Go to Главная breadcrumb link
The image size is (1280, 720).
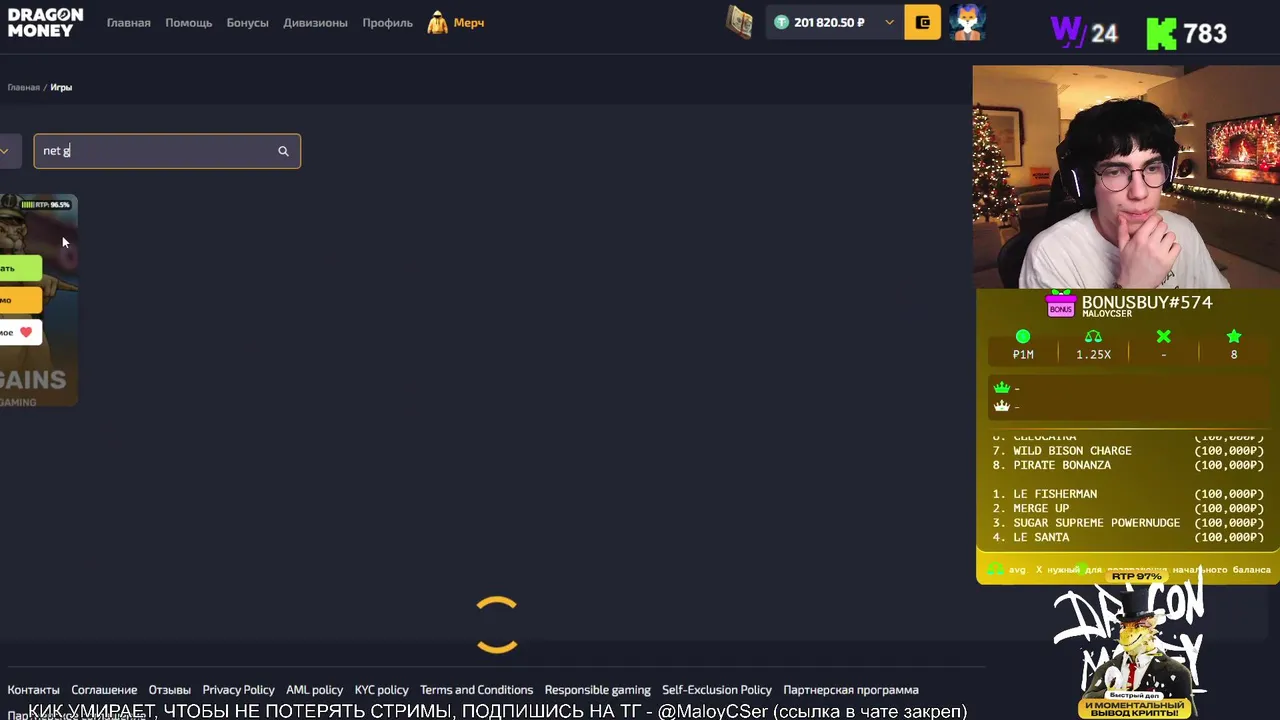24,87
